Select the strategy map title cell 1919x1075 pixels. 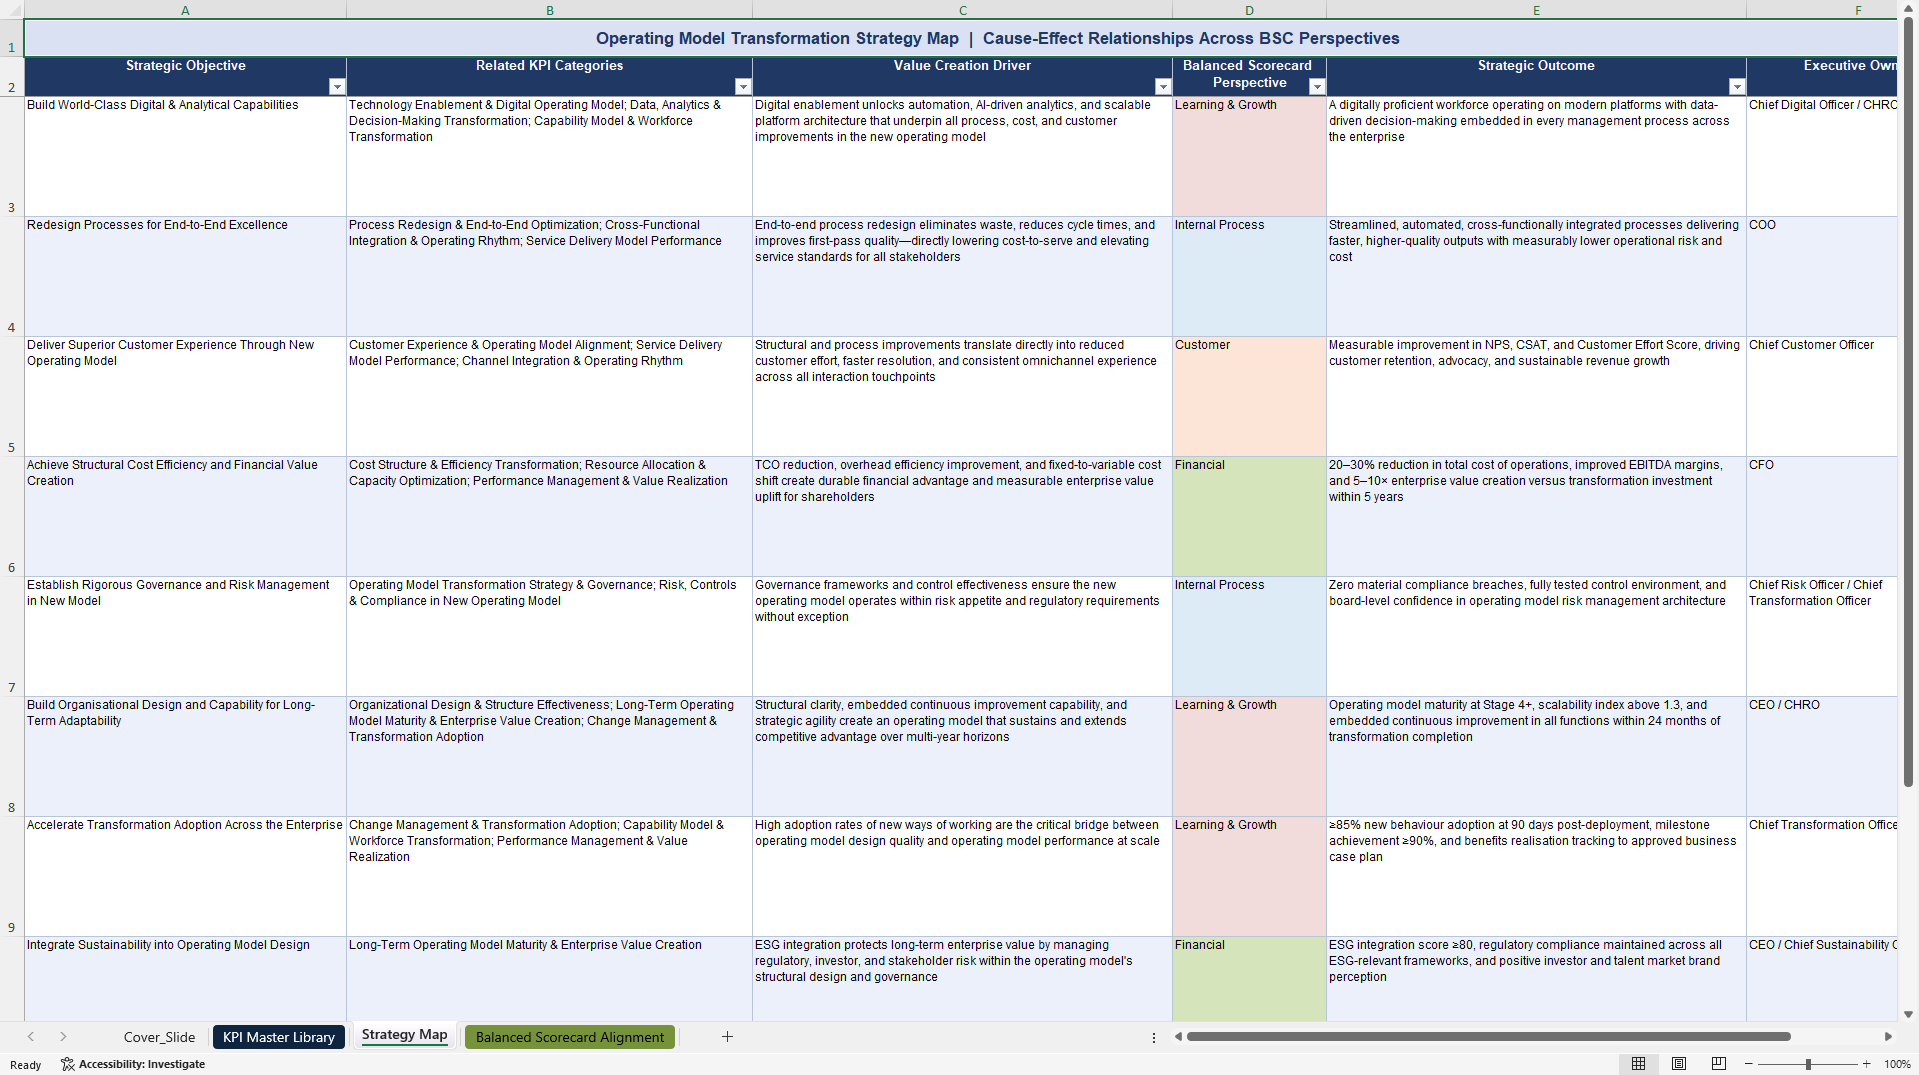pos(960,38)
